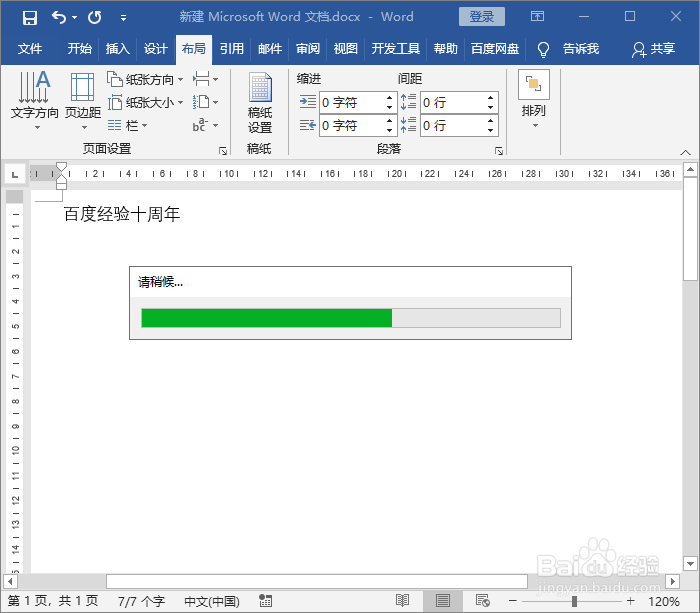Image resolution: width=700 pixels, height=613 pixels.
Task: Click the 共享 share button
Action: (x=653, y=49)
